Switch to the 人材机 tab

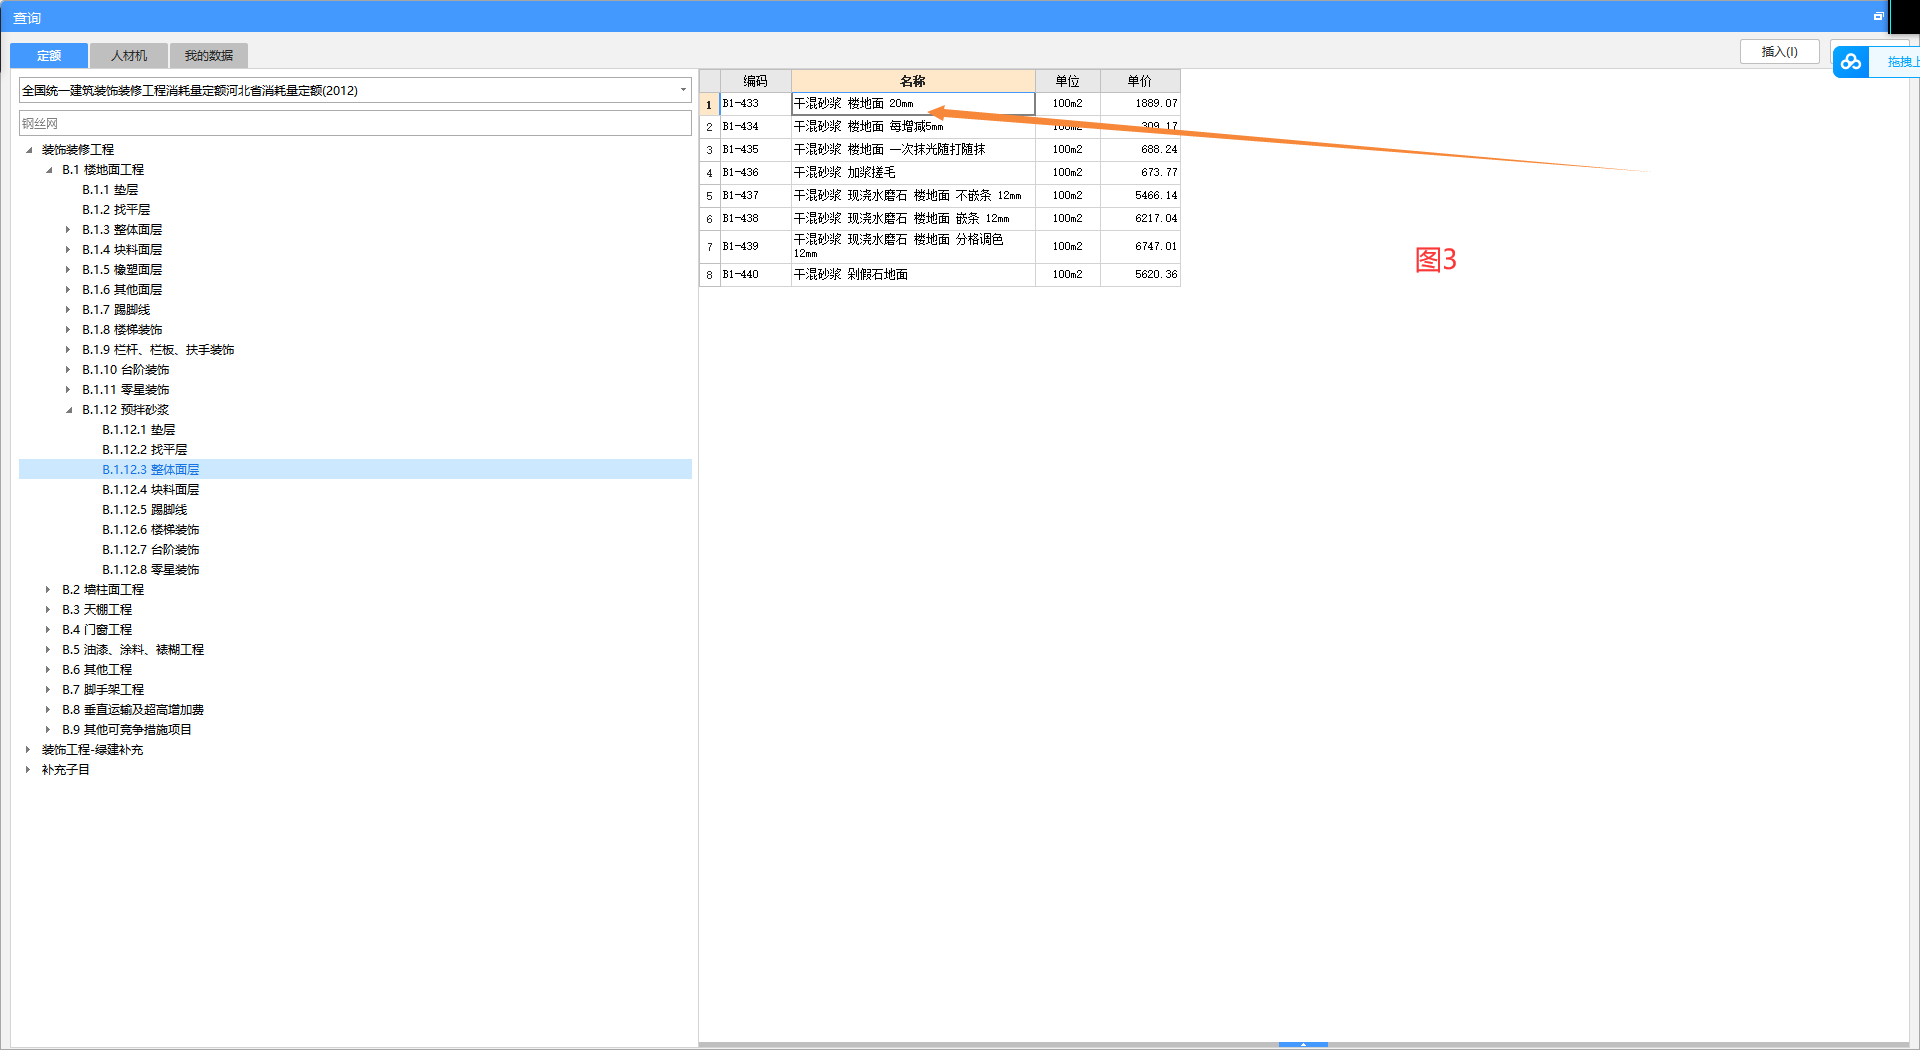coord(129,55)
